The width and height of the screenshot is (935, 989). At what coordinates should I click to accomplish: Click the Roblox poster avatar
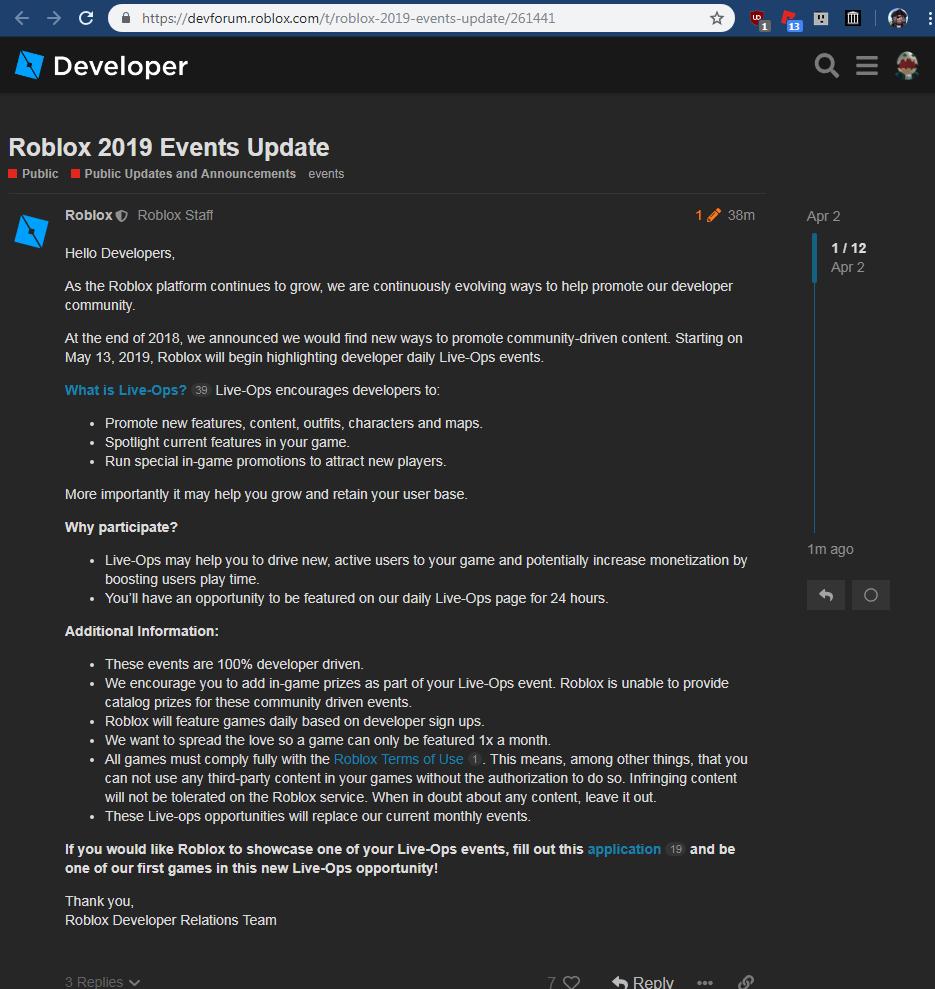(x=31, y=231)
